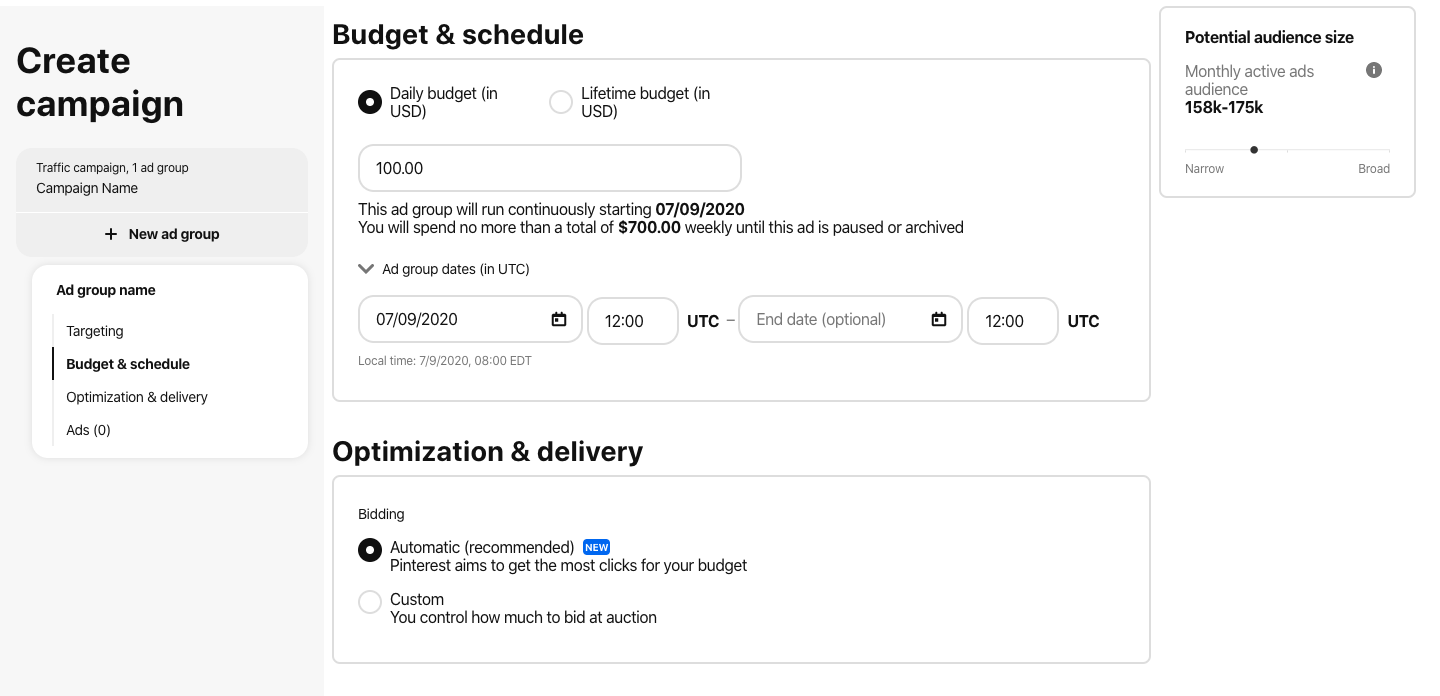The image size is (1440, 696).
Task: Choose Custom bidding option
Action: [369, 601]
